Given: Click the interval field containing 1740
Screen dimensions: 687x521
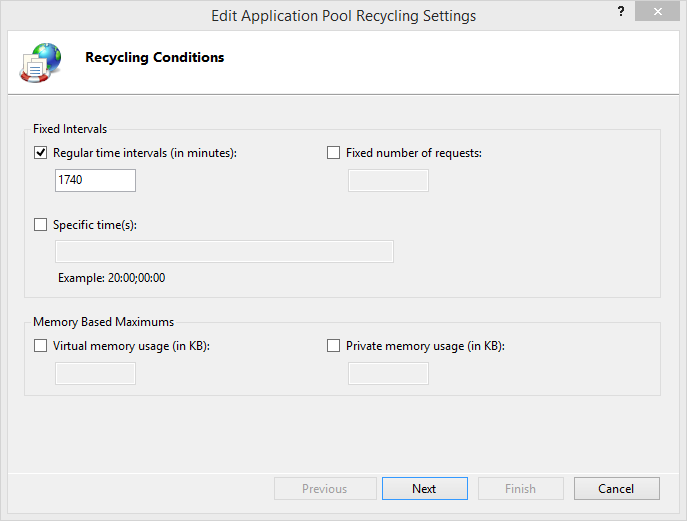Looking at the screenshot, I should [x=95, y=180].
